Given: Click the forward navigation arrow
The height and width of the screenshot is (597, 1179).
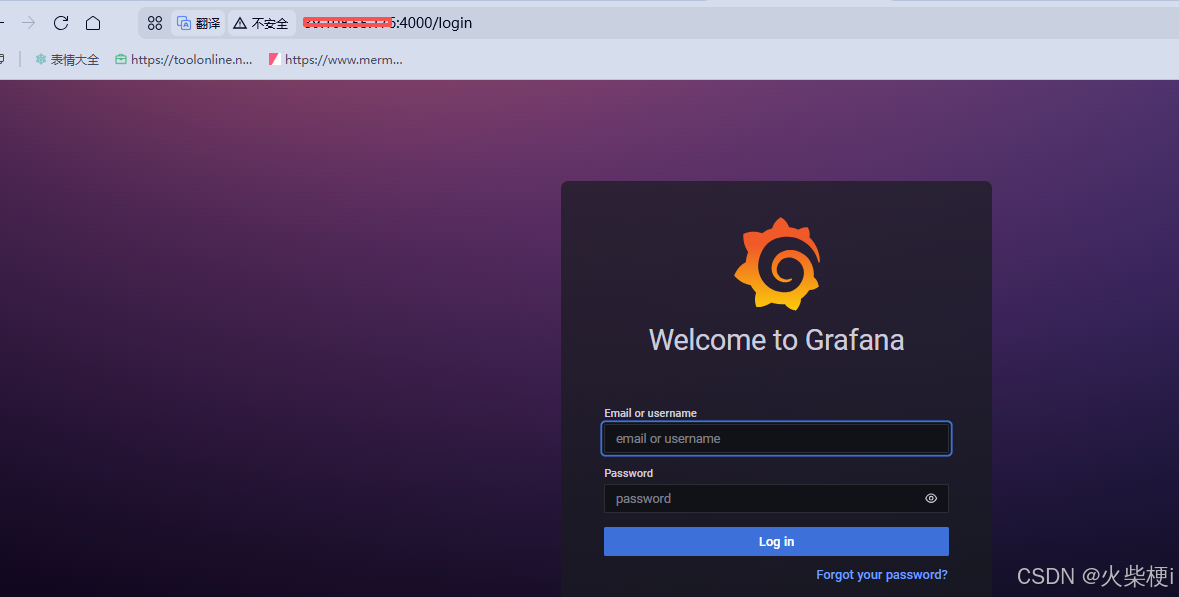Looking at the screenshot, I should [29, 23].
